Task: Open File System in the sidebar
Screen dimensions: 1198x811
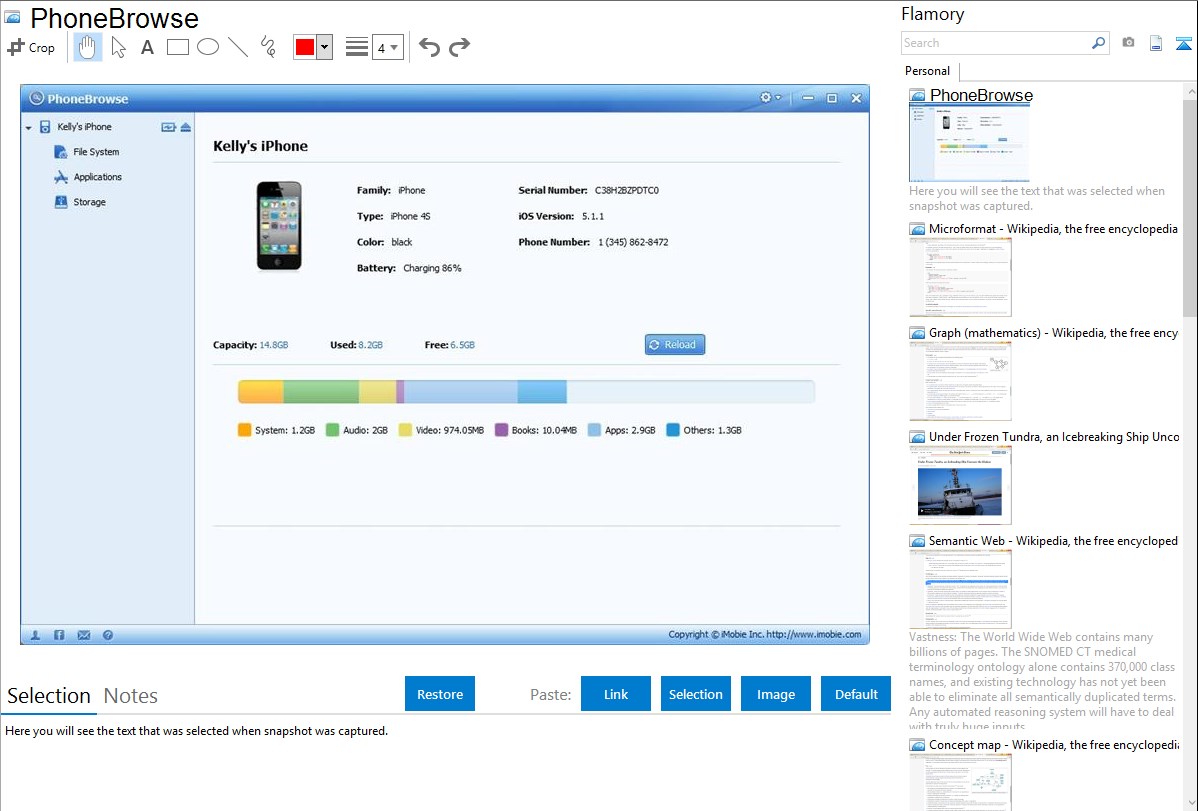Action: [96, 152]
